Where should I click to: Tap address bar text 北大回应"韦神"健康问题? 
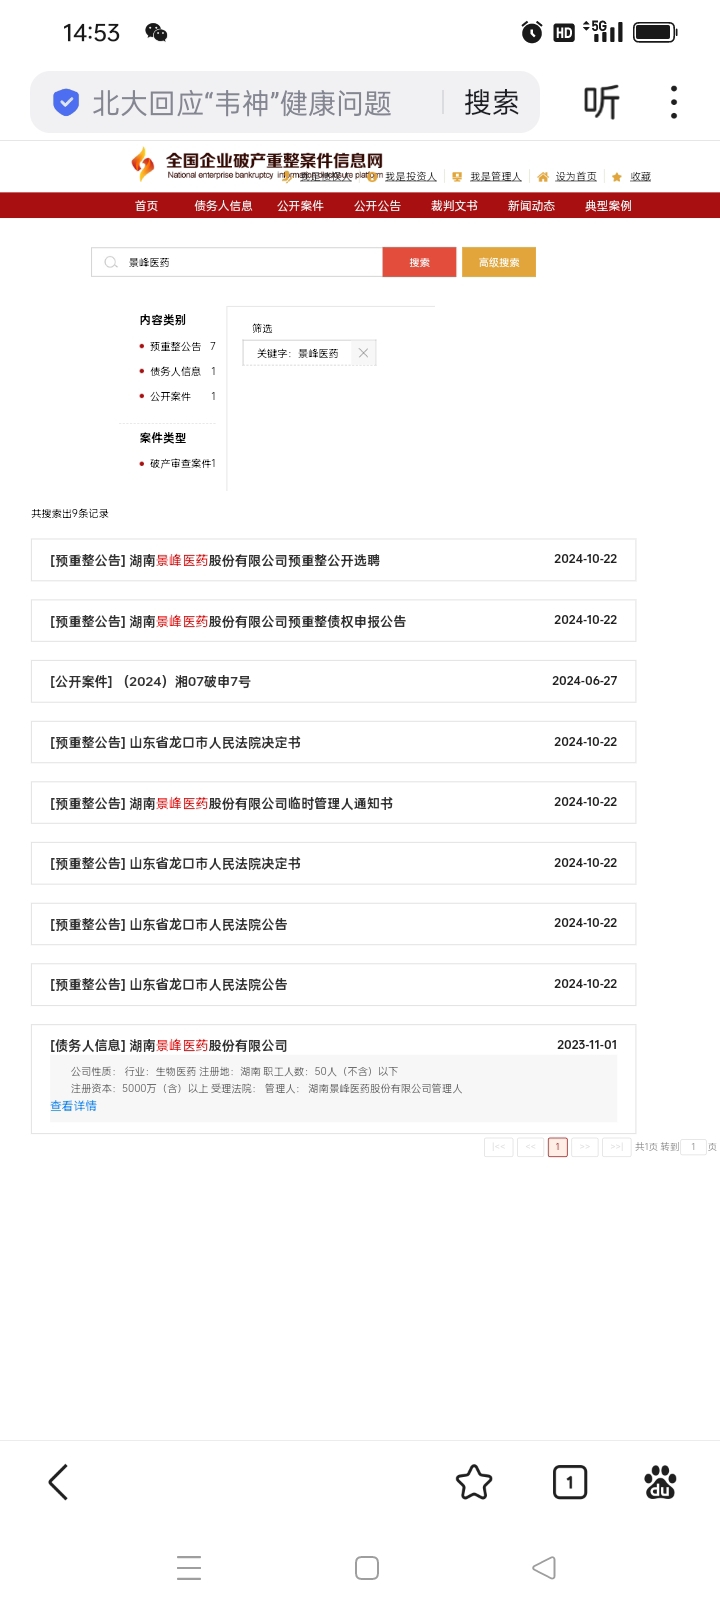click(242, 103)
